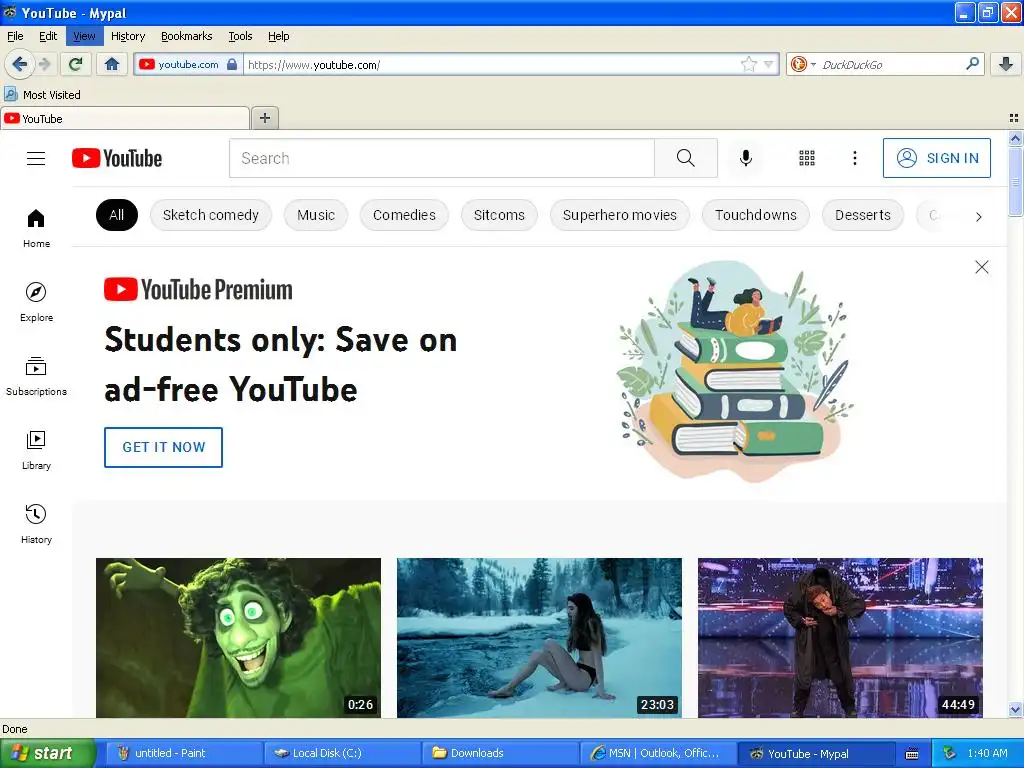The width and height of the screenshot is (1024, 768).
Task: Focus the YouTube Search input field
Action: click(441, 158)
